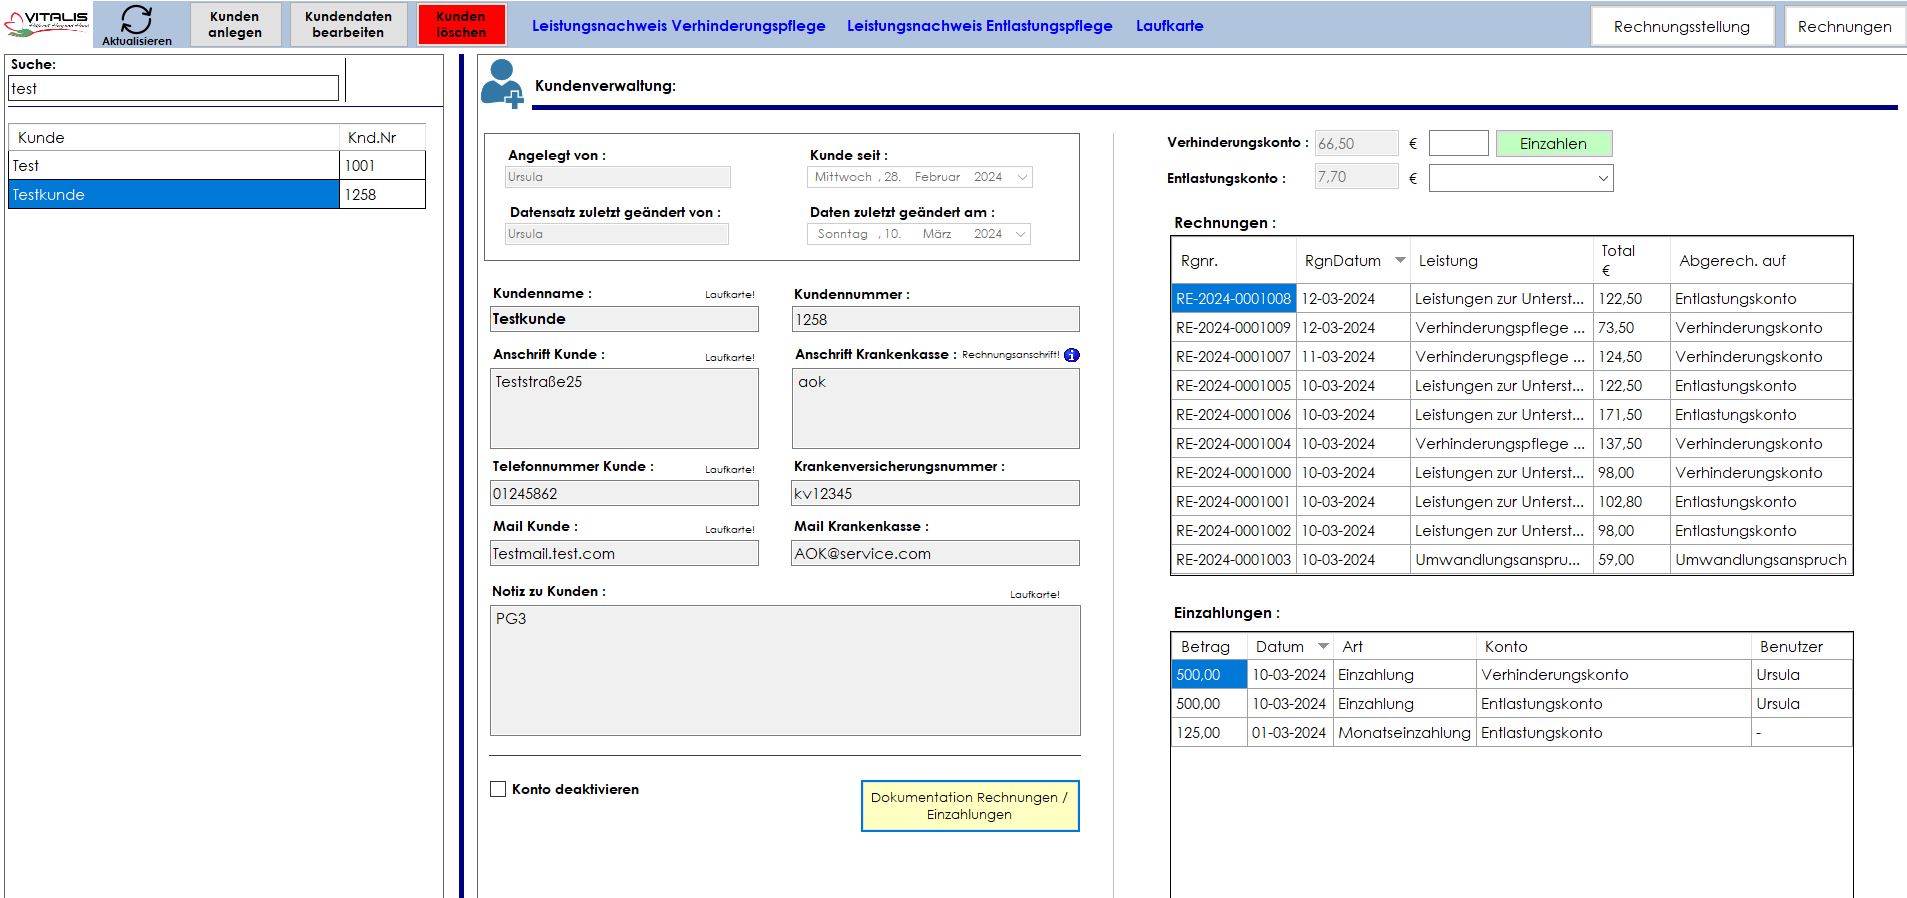Click the Rgnr. column header
1907x898 pixels.
1234,261
